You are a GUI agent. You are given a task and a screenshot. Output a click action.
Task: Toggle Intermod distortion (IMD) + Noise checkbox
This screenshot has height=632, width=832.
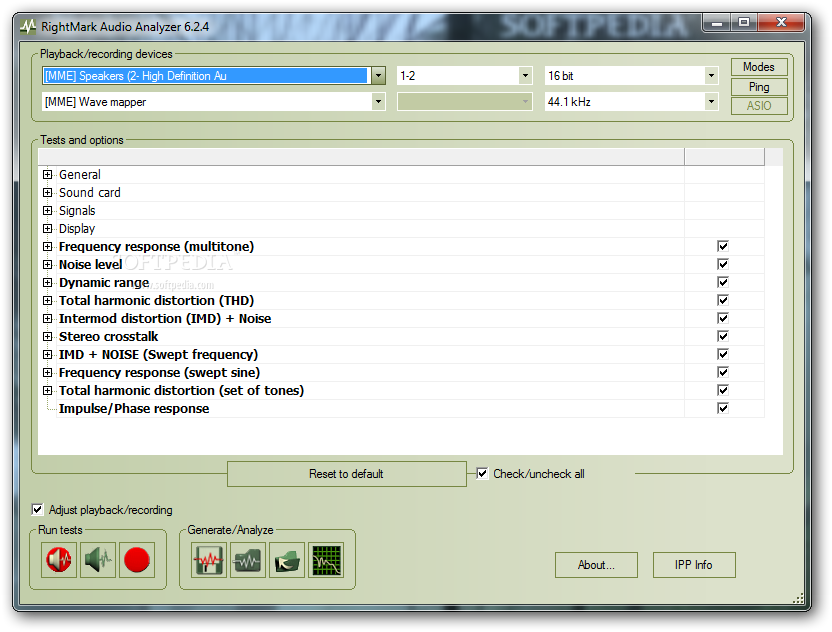[723, 318]
